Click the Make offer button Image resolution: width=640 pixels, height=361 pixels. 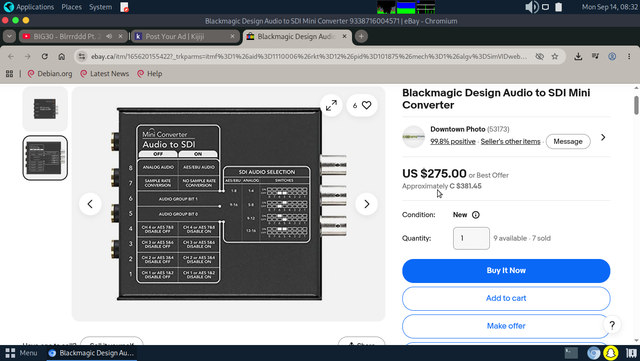coord(506,326)
